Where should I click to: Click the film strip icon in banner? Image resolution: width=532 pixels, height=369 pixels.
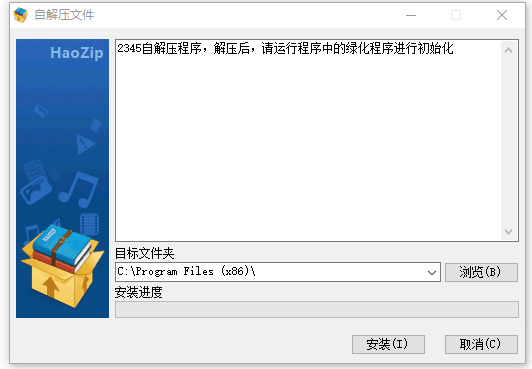[89, 224]
